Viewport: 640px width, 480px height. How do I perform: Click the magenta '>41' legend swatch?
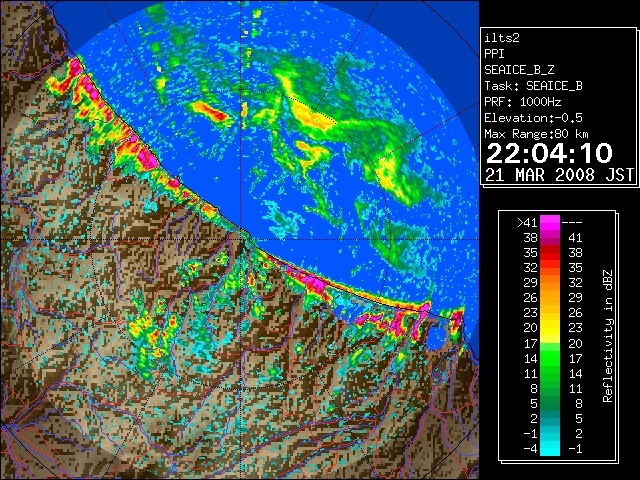pyautogui.click(x=550, y=222)
